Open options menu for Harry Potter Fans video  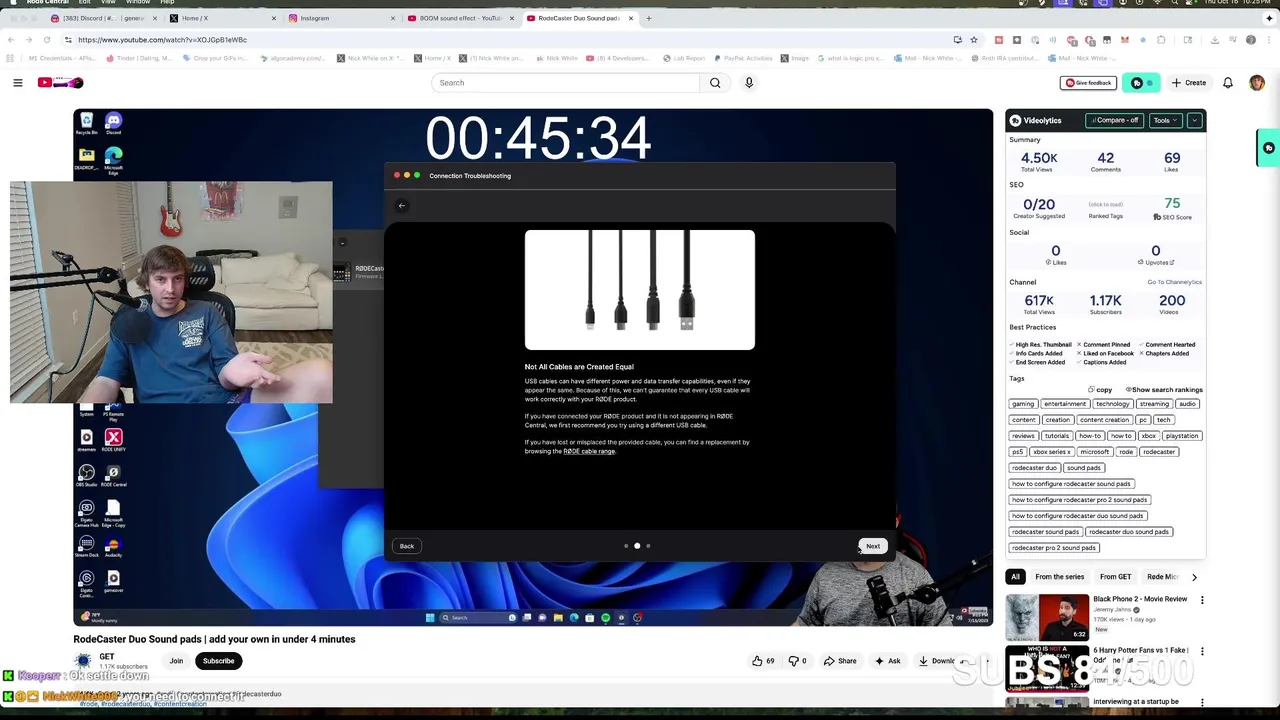1202,651
